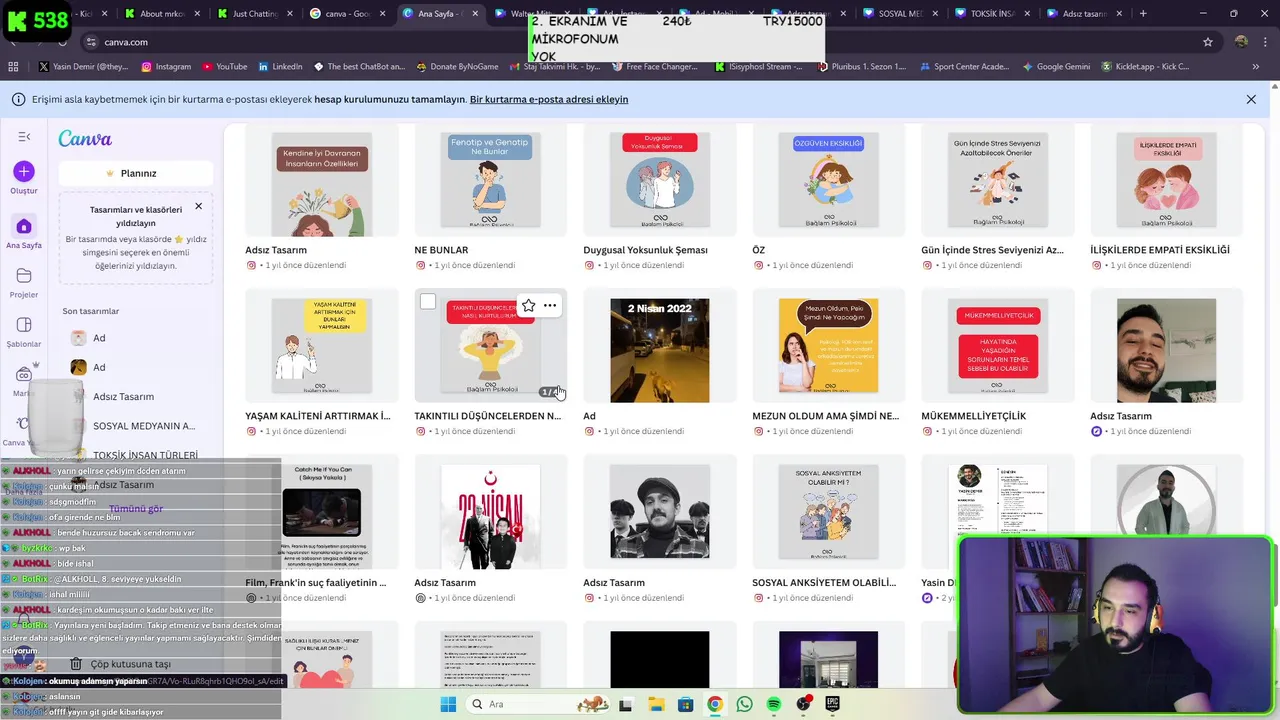
Task: Open İLİŞKİLERDE EMPATİ EKSİKLİĞİ design thumbnail
Action: [x=1166, y=181]
